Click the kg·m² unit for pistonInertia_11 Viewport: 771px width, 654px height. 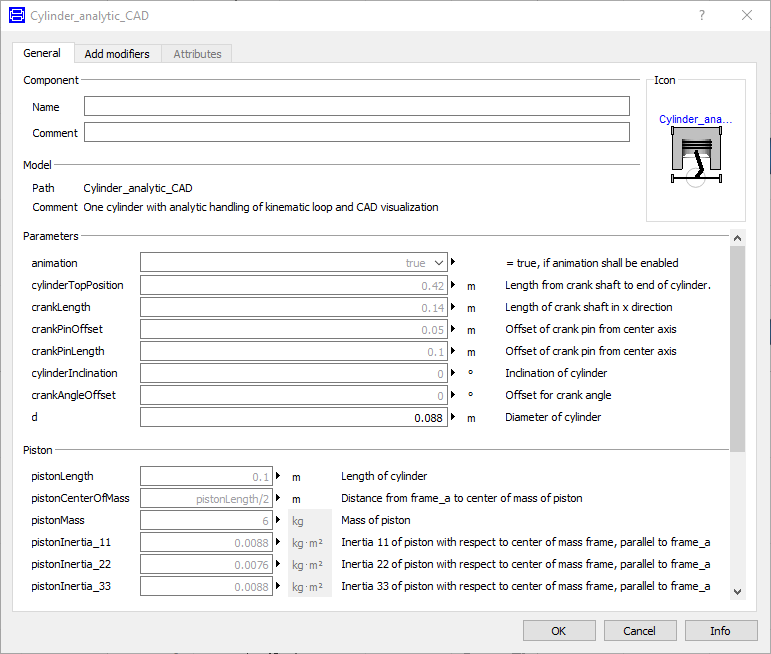tap(310, 542)
